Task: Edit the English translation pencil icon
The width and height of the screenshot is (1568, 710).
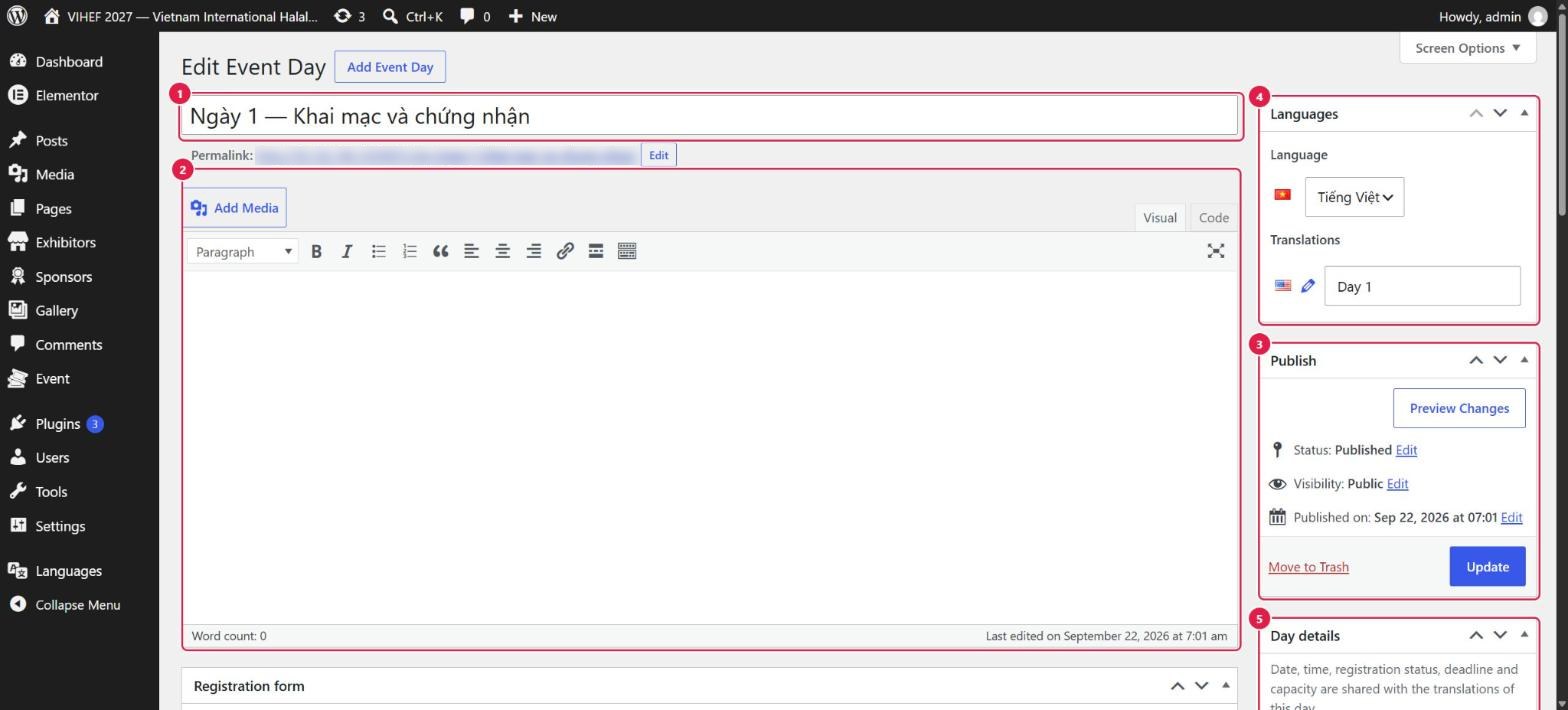Action: click(1307, 286)
